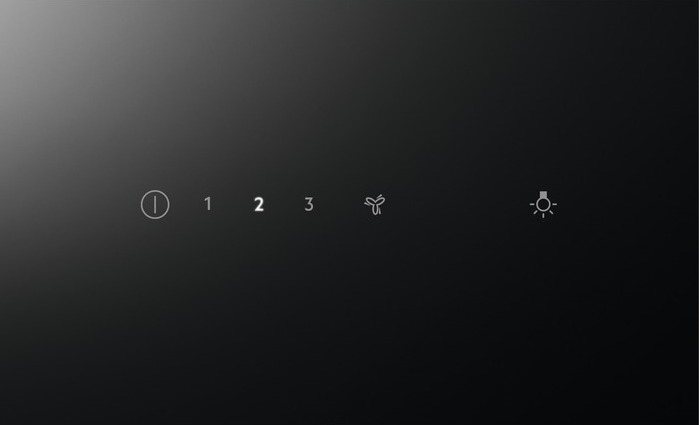
Task: Enable the cooktop lighting
Action: click(x=543, y=204)
